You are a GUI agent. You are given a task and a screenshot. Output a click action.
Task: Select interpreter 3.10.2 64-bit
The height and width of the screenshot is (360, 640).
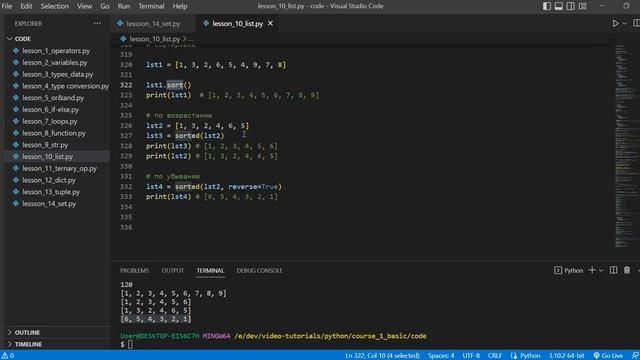(x=566, y=356)
